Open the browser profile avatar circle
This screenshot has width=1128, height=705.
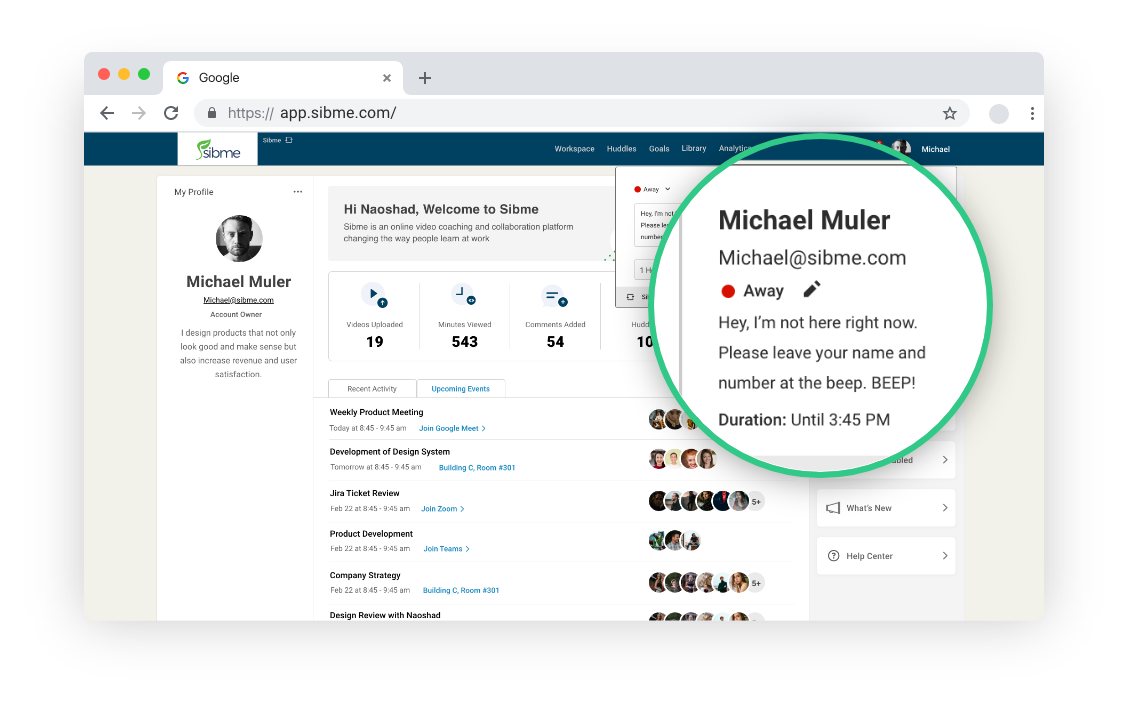(x=999, y=114)
